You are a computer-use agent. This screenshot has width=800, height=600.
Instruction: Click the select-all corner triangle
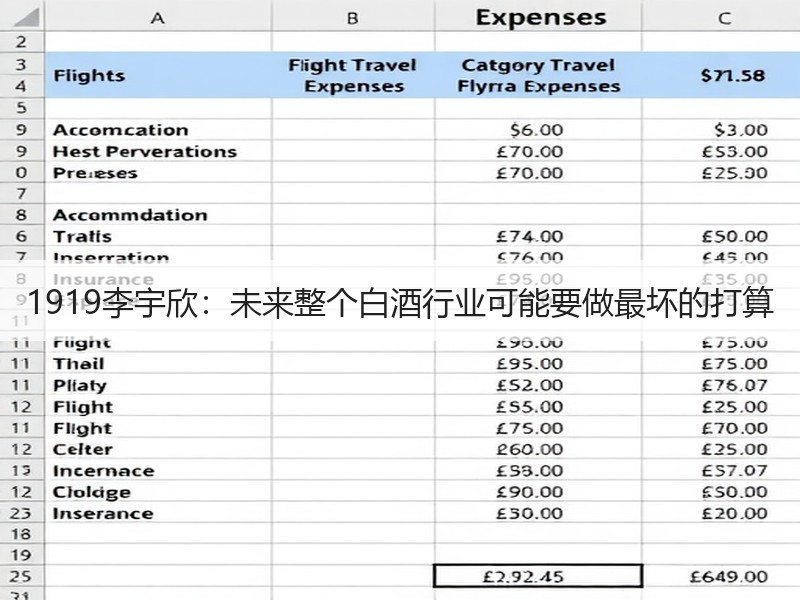(26, 17)
